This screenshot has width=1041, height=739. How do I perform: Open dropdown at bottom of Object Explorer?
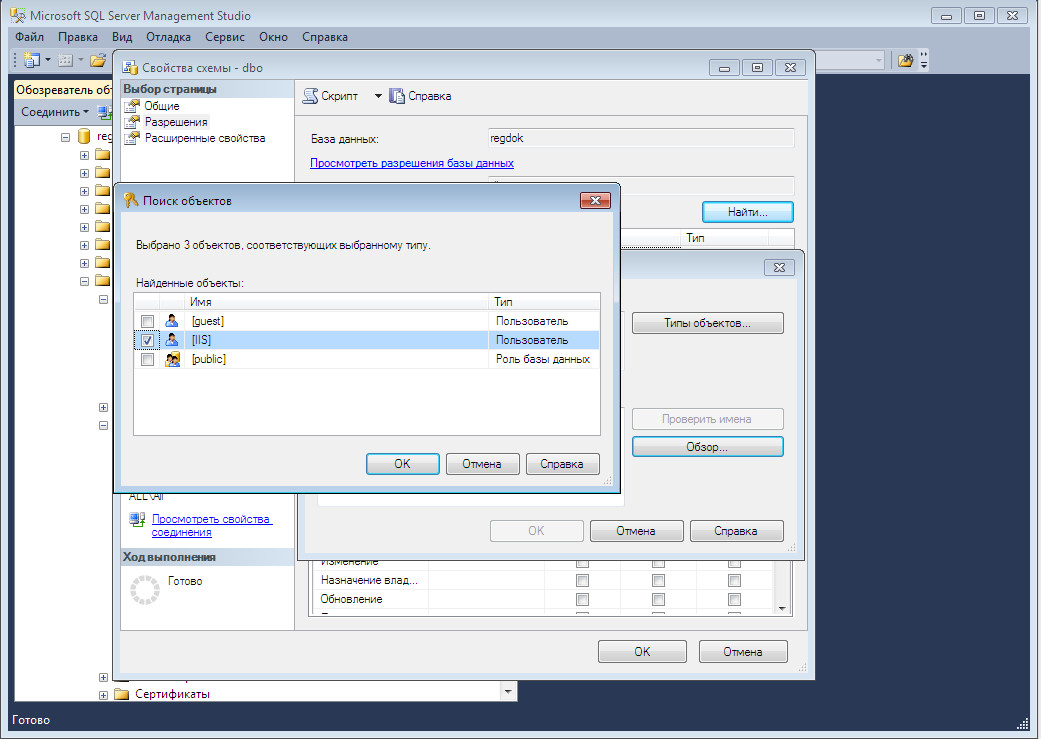(x=508, y=692)
